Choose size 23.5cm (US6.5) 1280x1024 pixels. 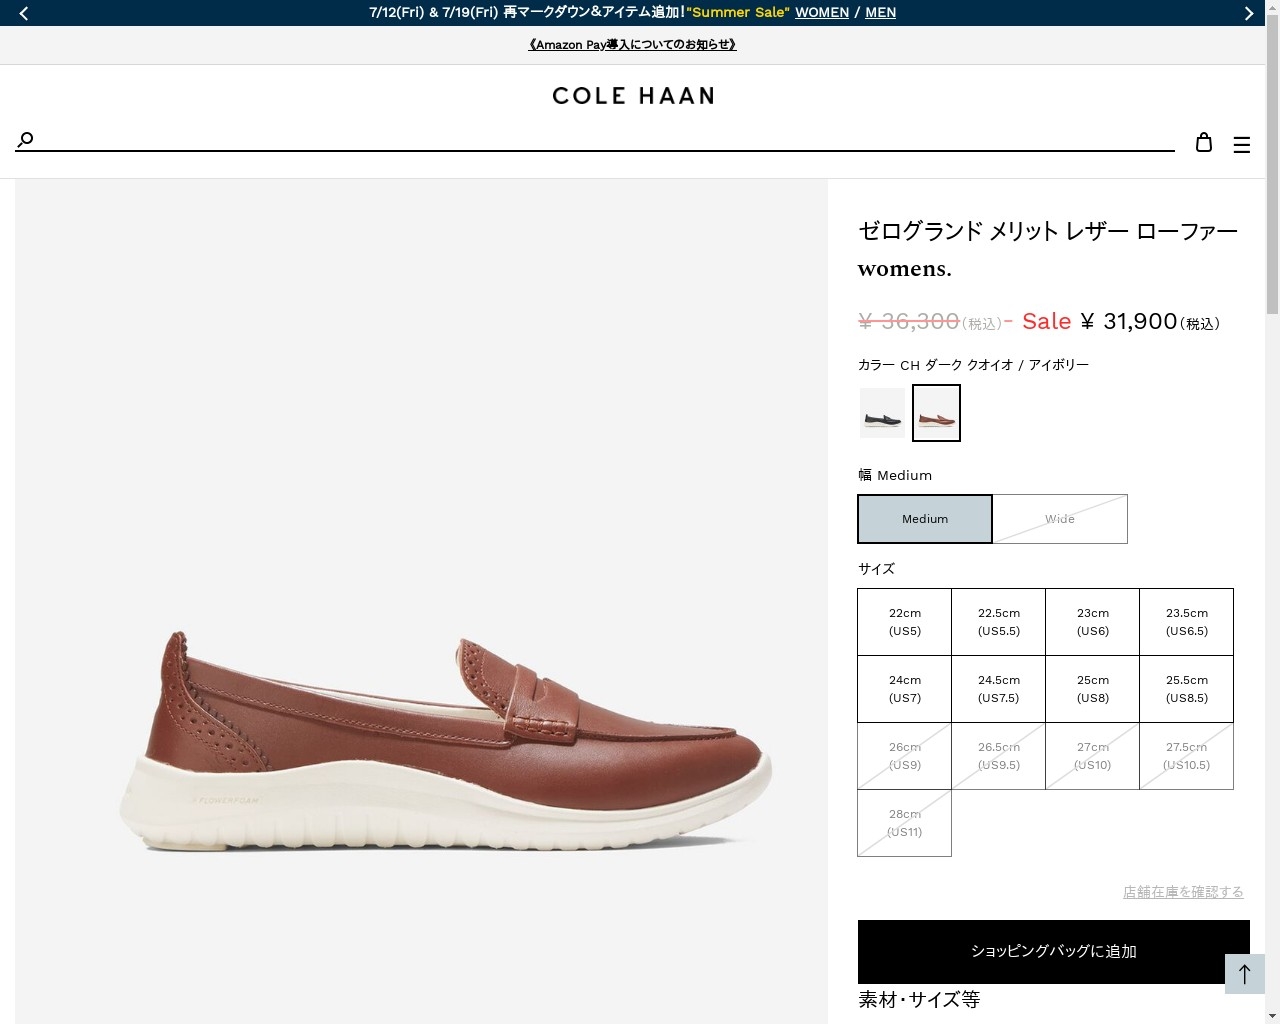pyautogui.click(x=1187, y=622)
